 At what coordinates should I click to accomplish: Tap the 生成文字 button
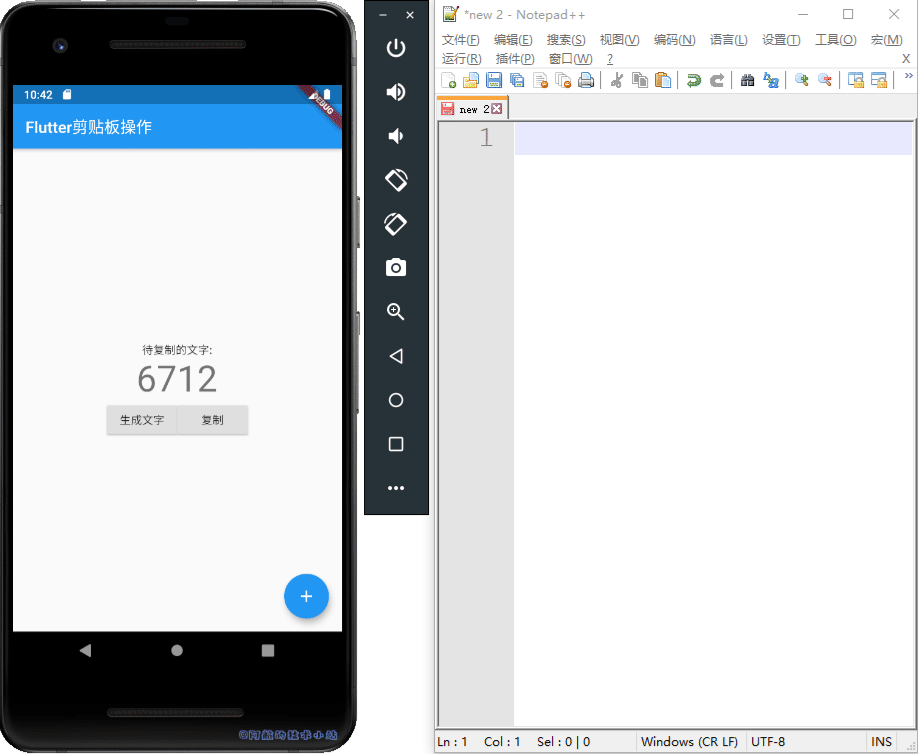142,420
